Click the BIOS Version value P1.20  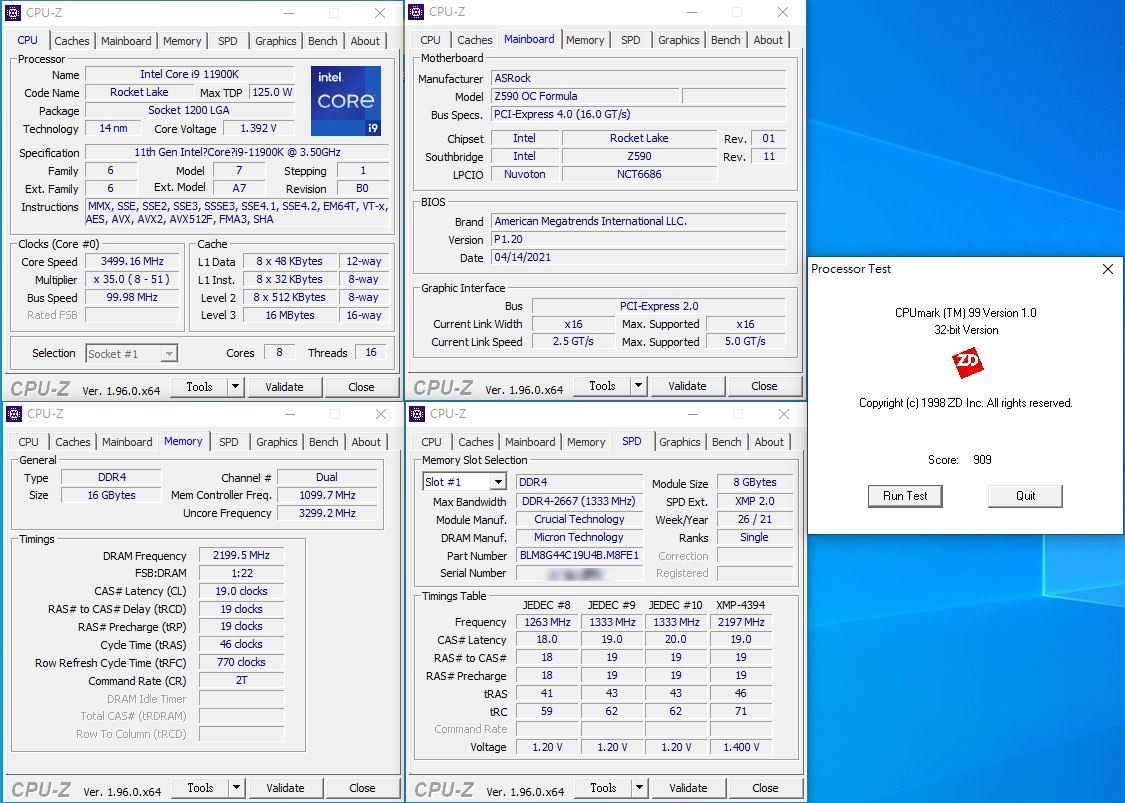(639, 239)
